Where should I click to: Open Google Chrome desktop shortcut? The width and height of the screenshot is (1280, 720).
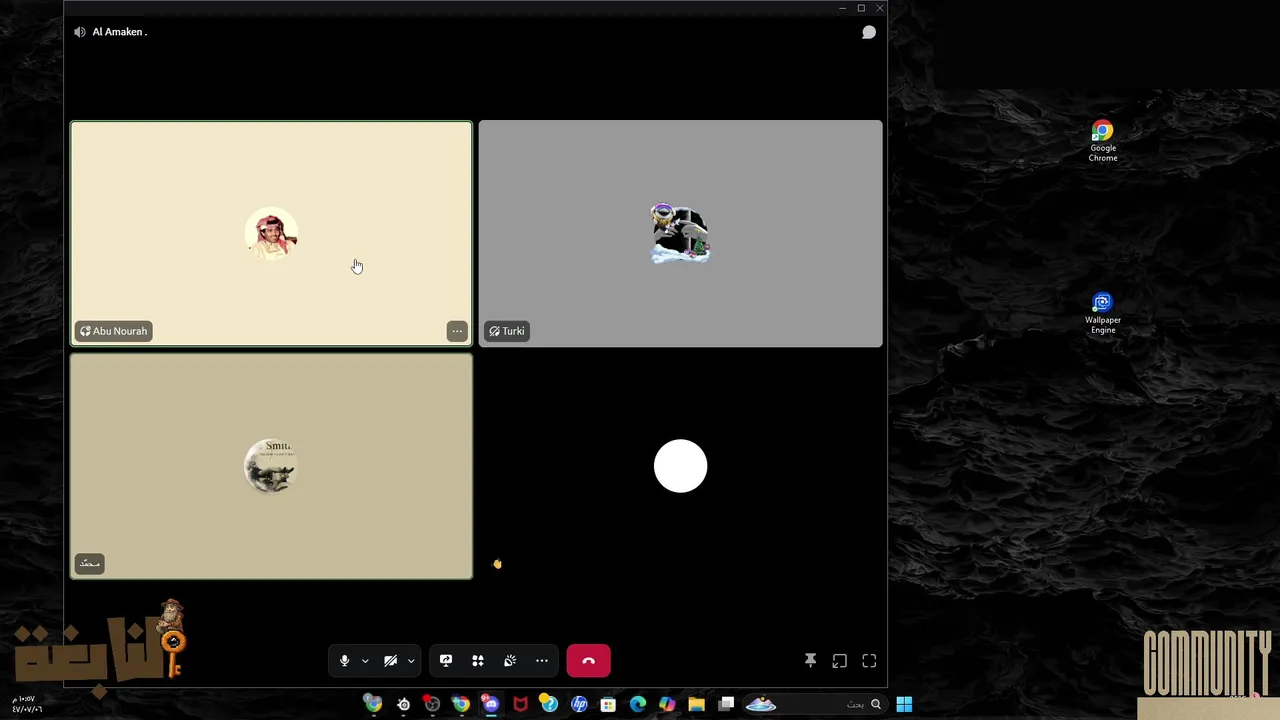[1103, 141]
